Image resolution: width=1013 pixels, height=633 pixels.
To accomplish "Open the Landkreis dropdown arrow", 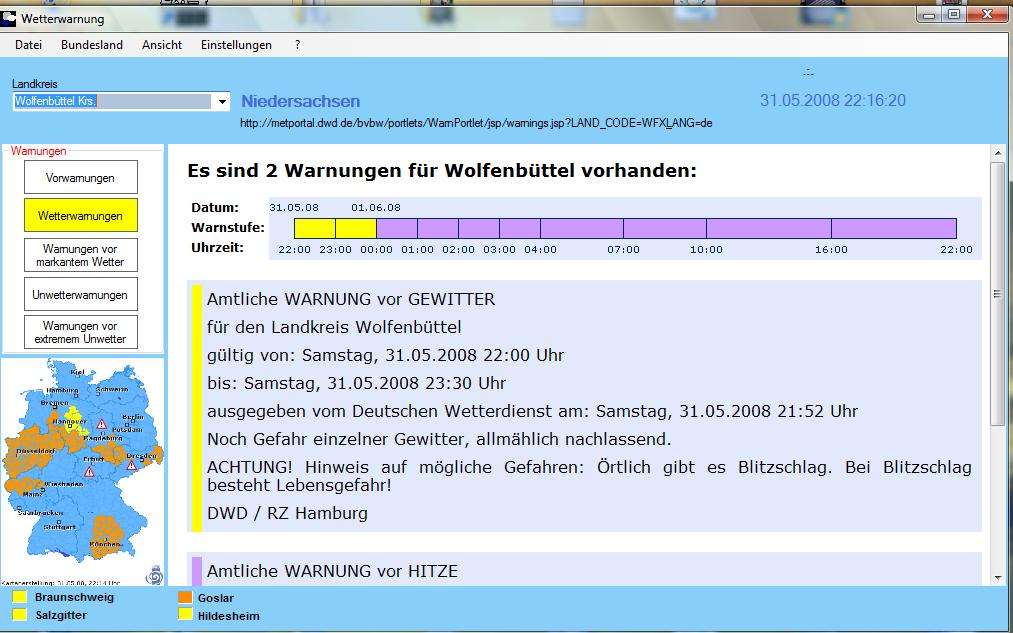I will click(221, 102).
